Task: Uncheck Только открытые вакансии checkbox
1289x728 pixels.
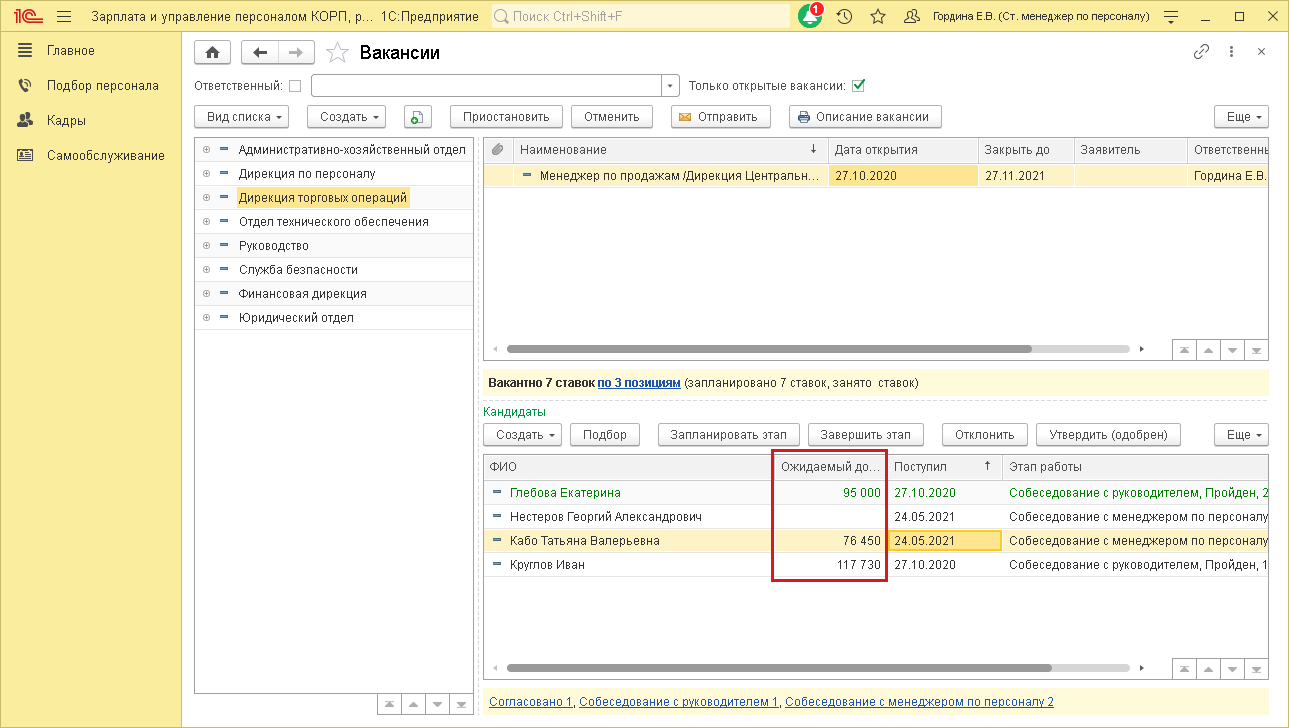Action: click(x=858, y=86)
